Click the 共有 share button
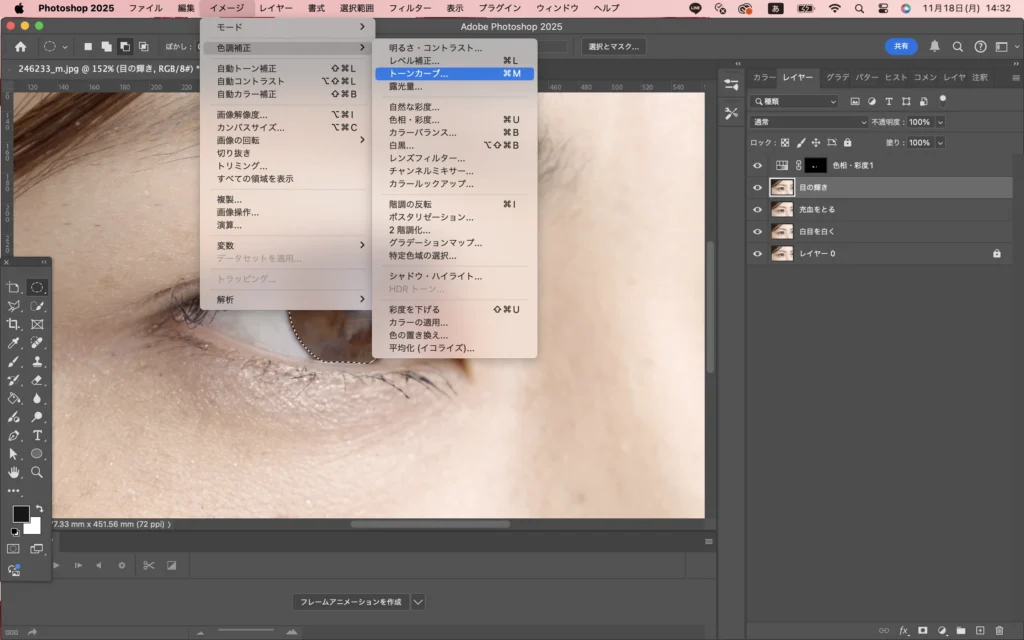The image size is (1024, 640). pos(901,47)
